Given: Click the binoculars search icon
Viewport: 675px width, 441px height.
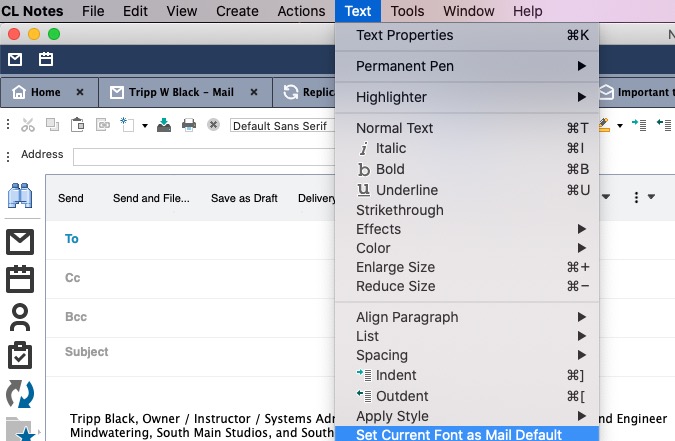Looking at the screenshot, I should pos(22,197).
